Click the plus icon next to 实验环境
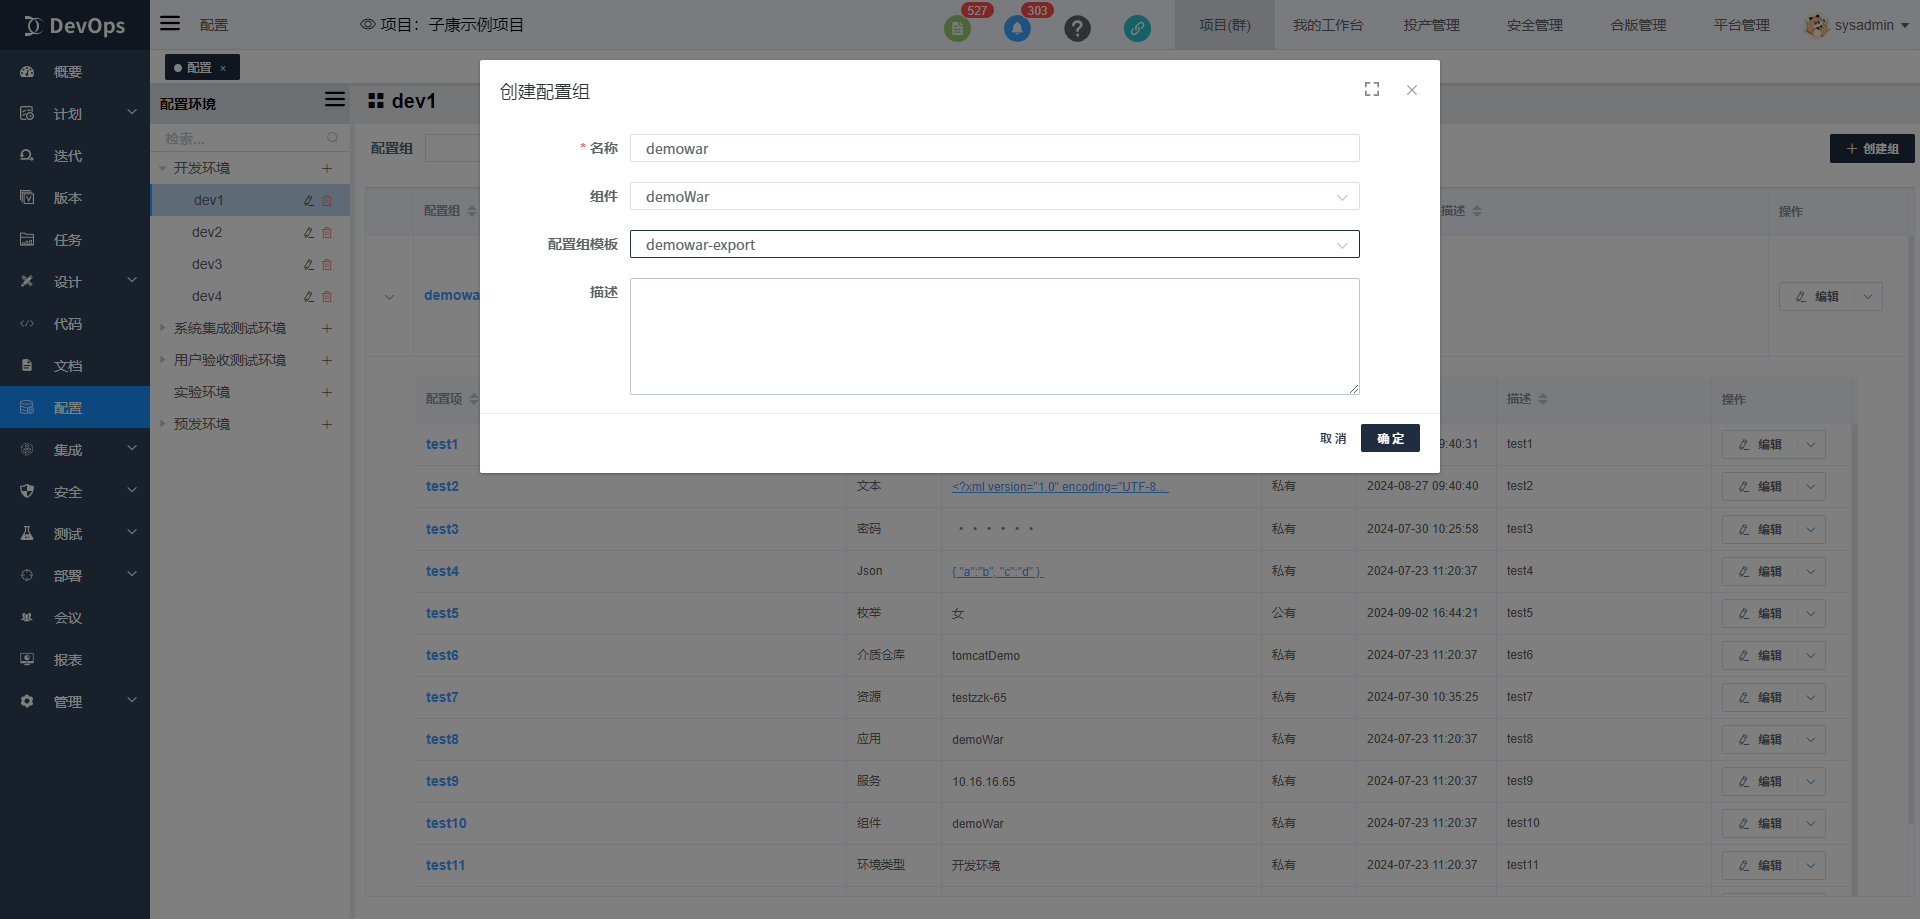 (327, 393)
